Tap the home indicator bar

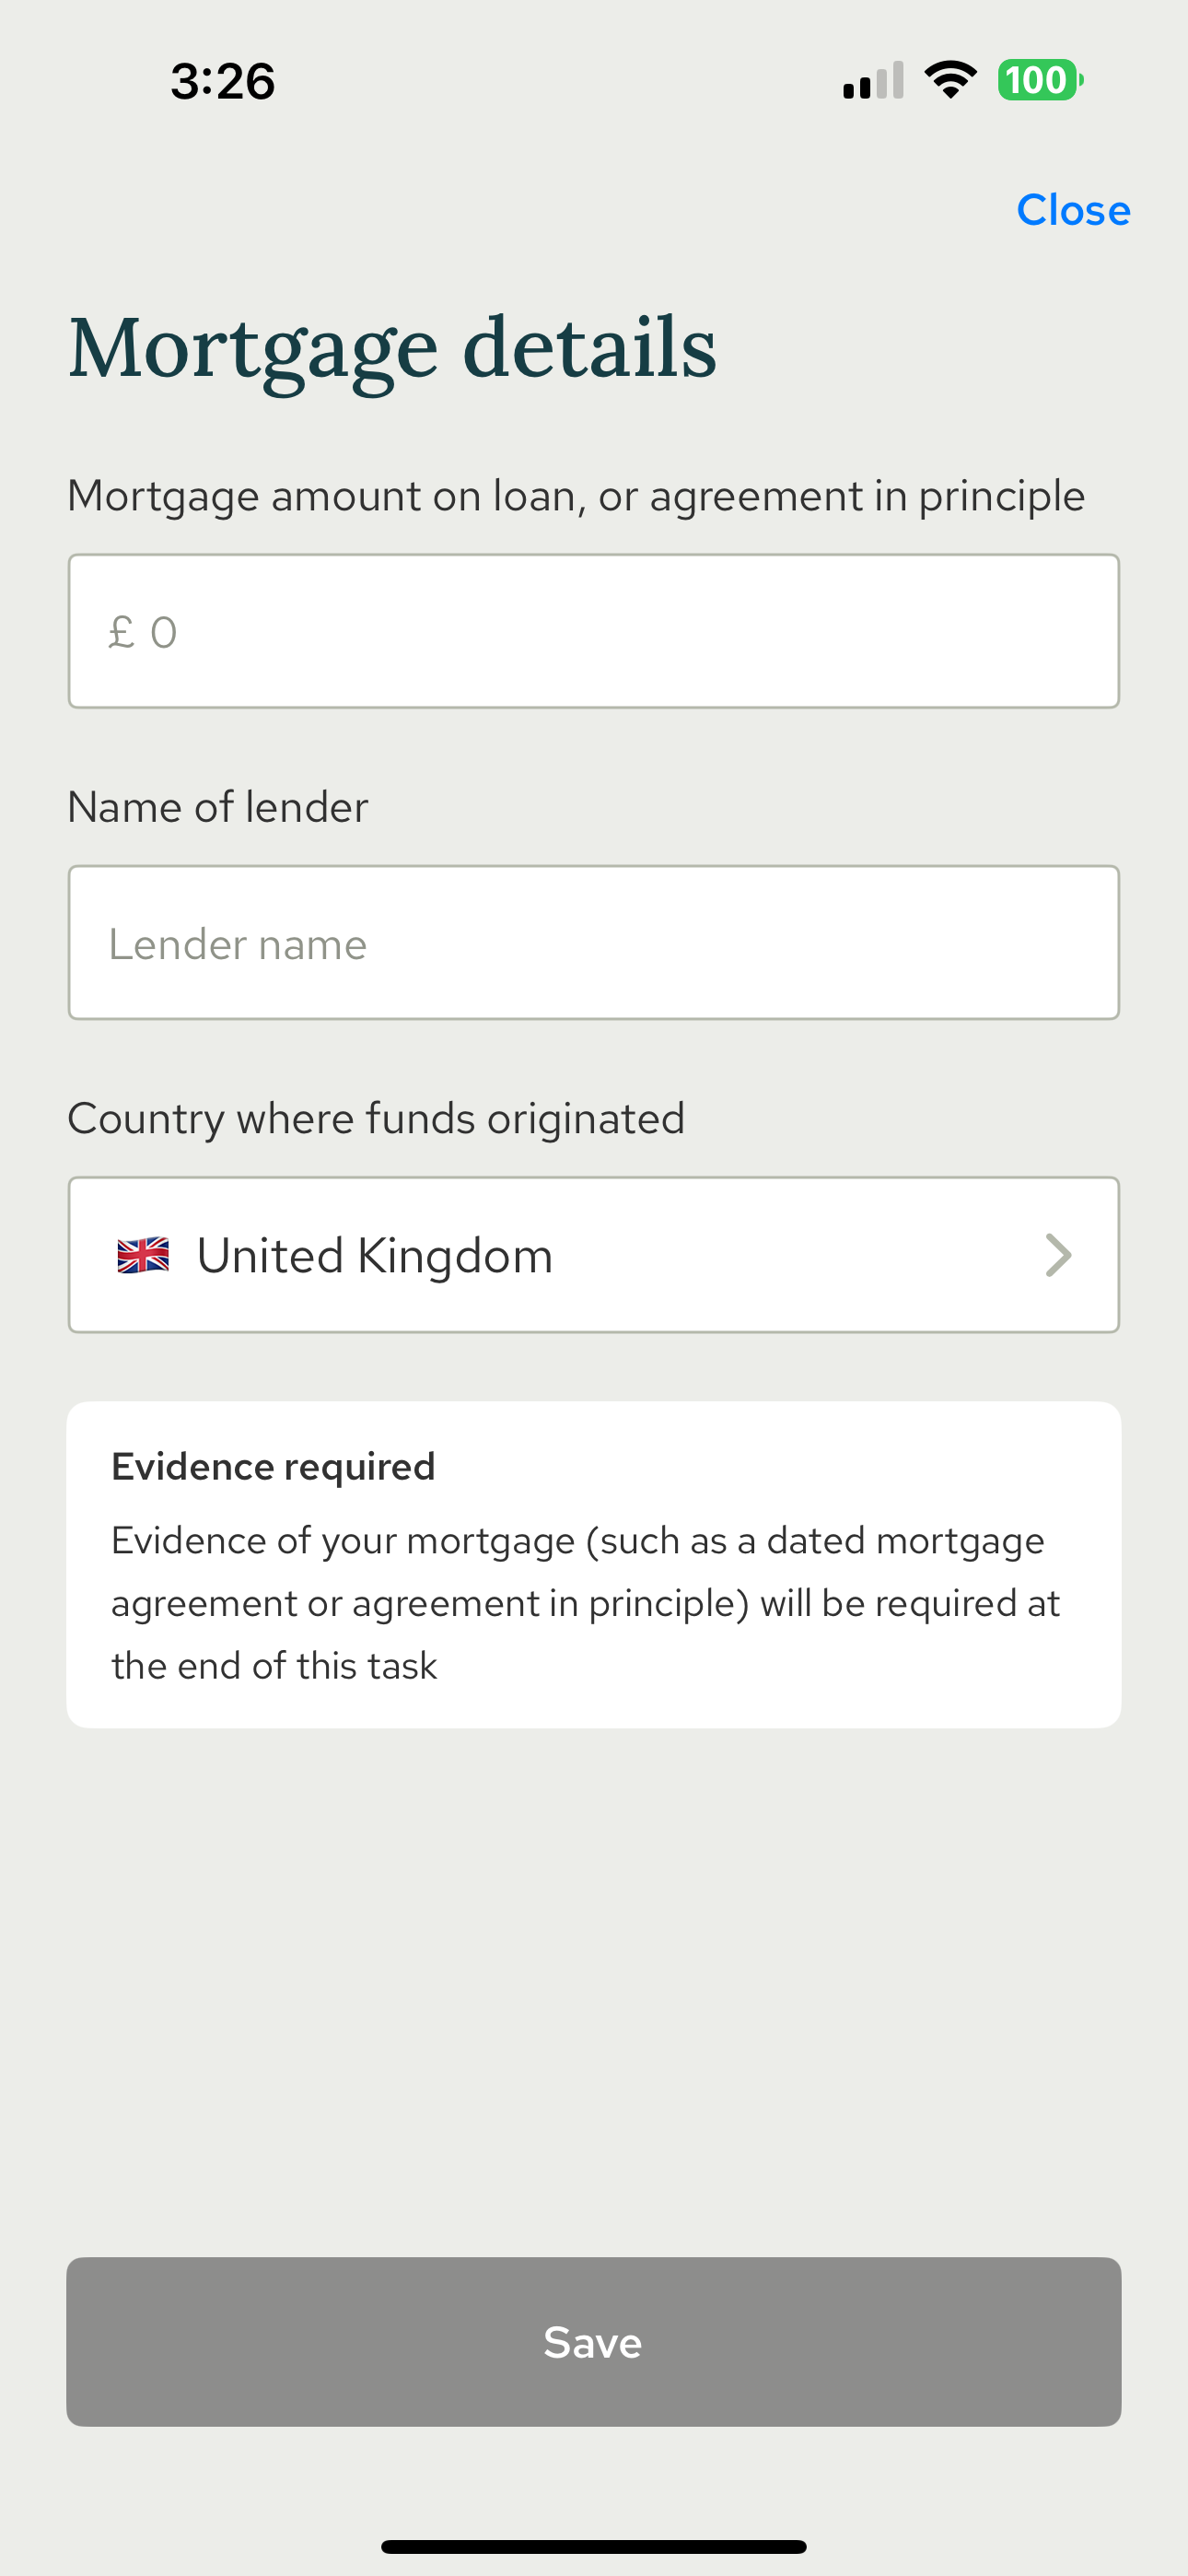[x=593, y=2546]
